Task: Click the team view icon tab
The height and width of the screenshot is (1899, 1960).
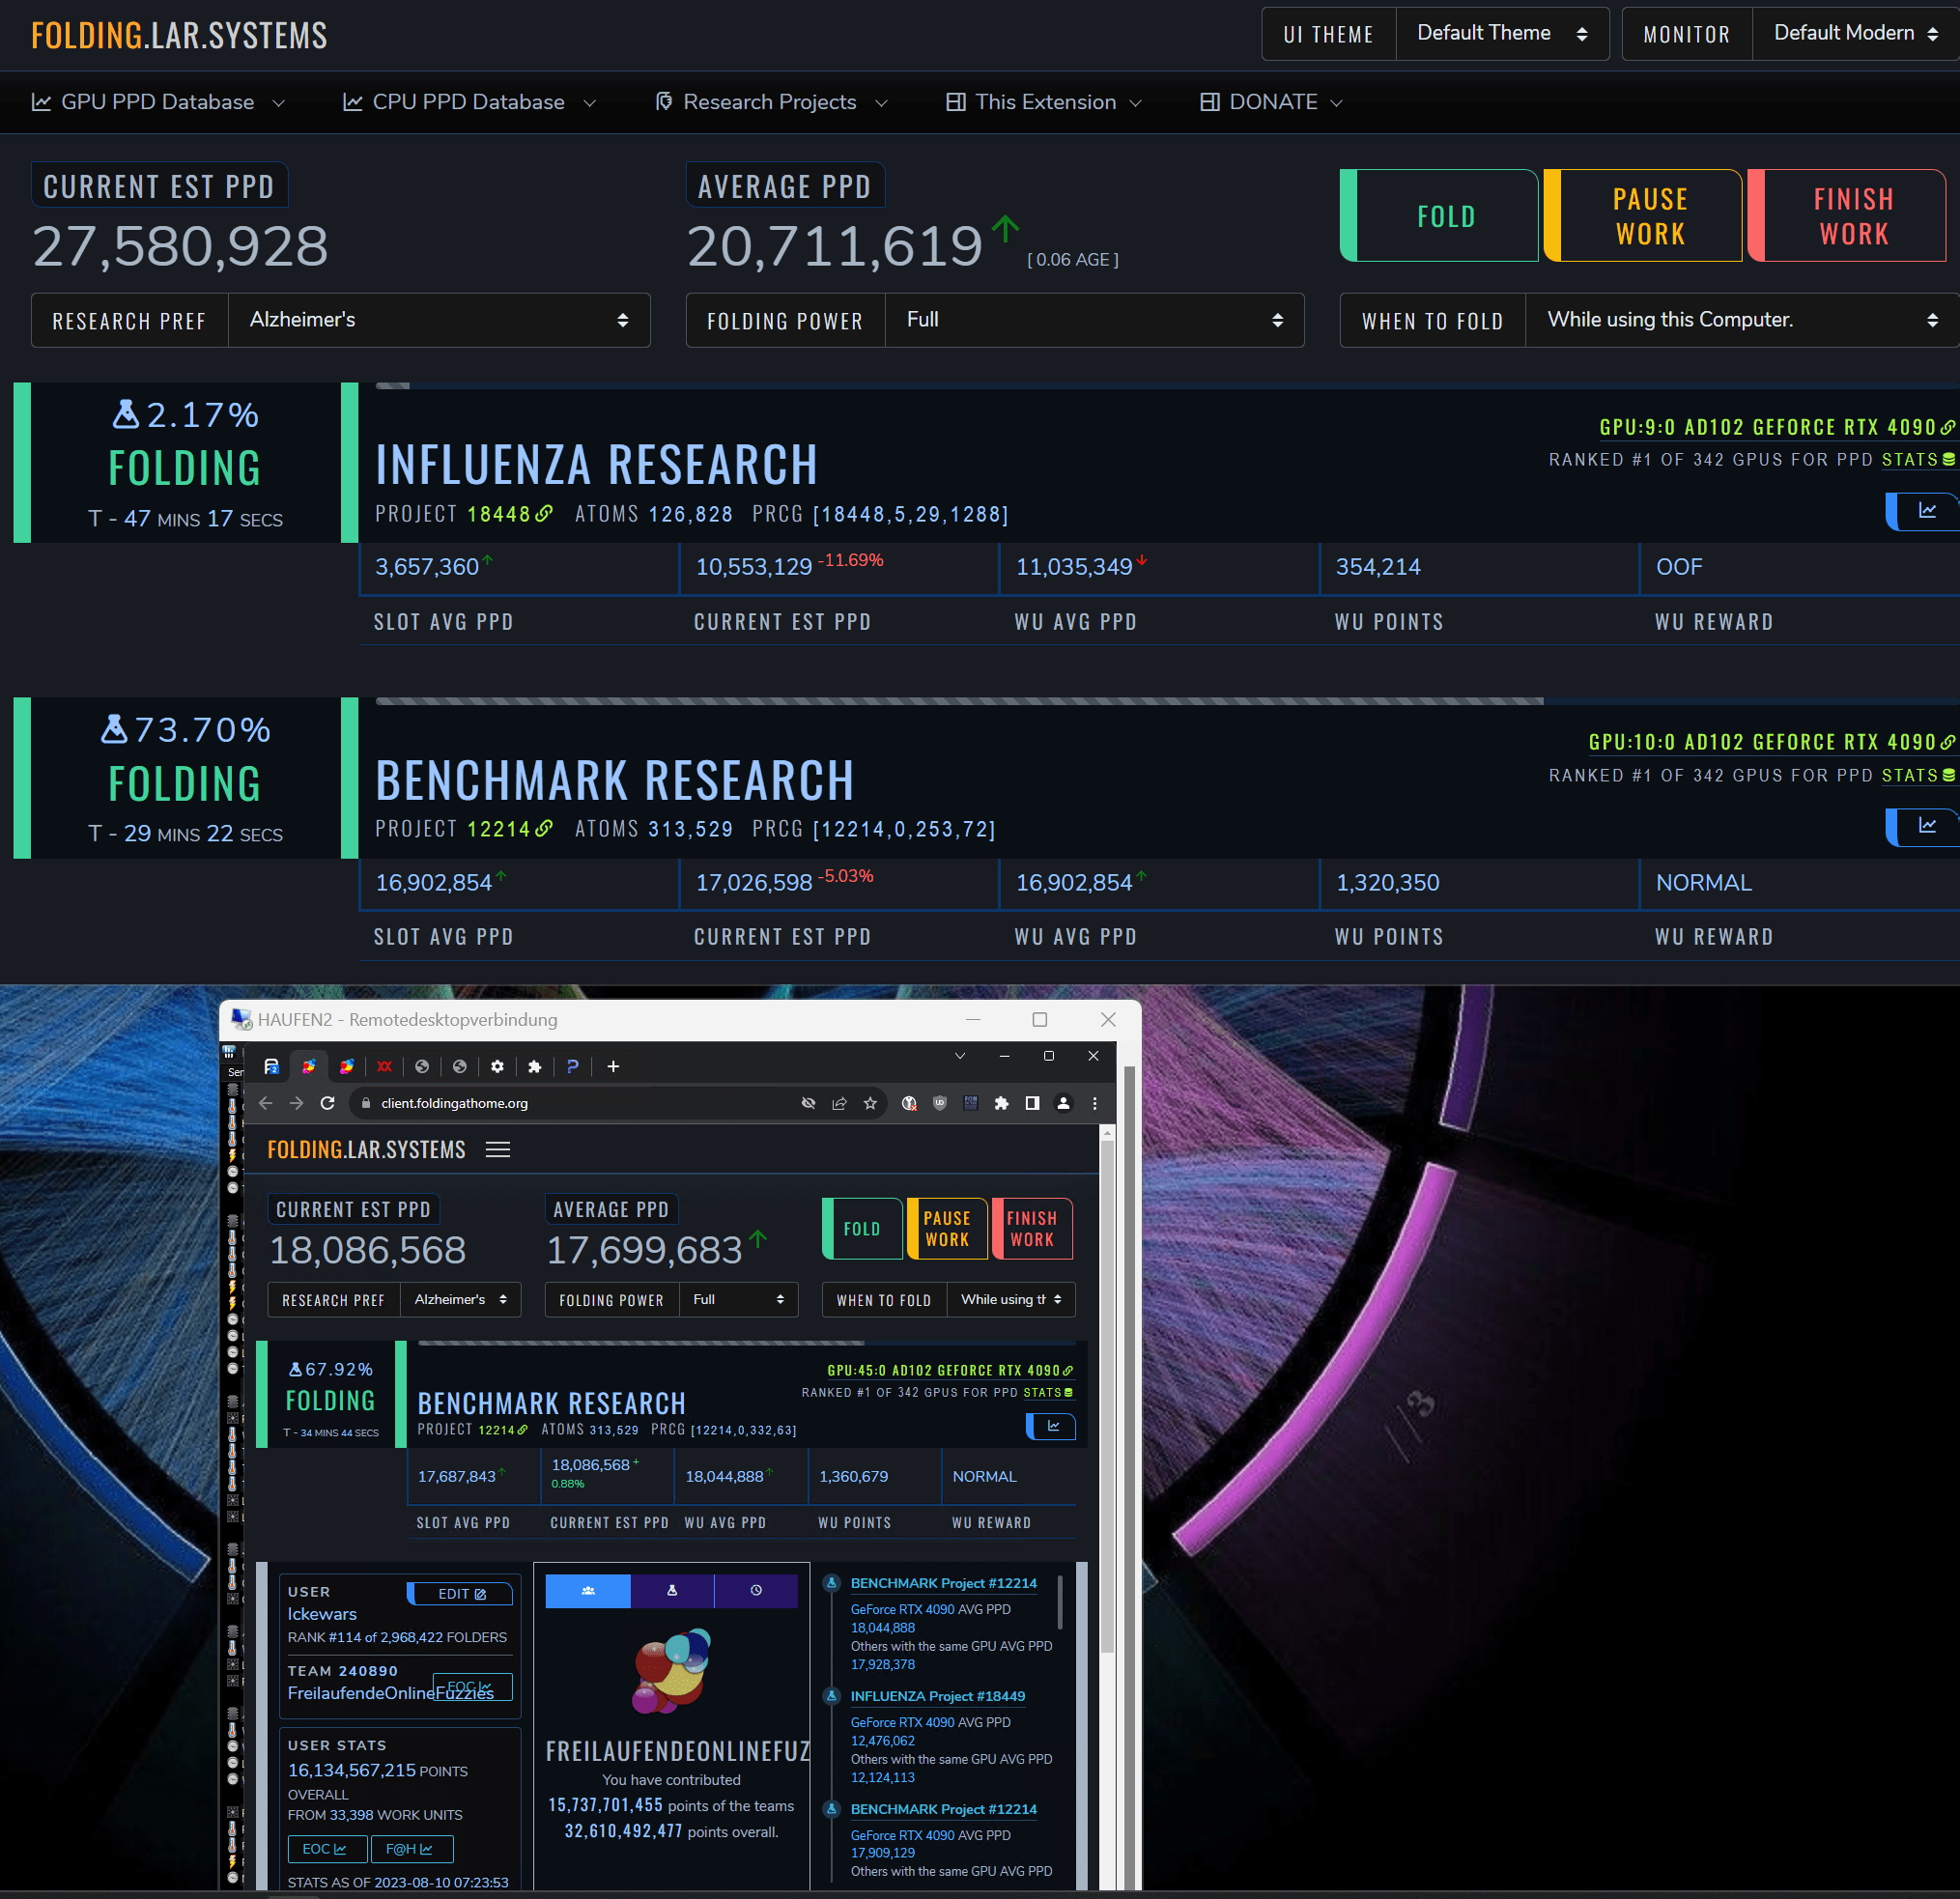Action: [588, 1591]
